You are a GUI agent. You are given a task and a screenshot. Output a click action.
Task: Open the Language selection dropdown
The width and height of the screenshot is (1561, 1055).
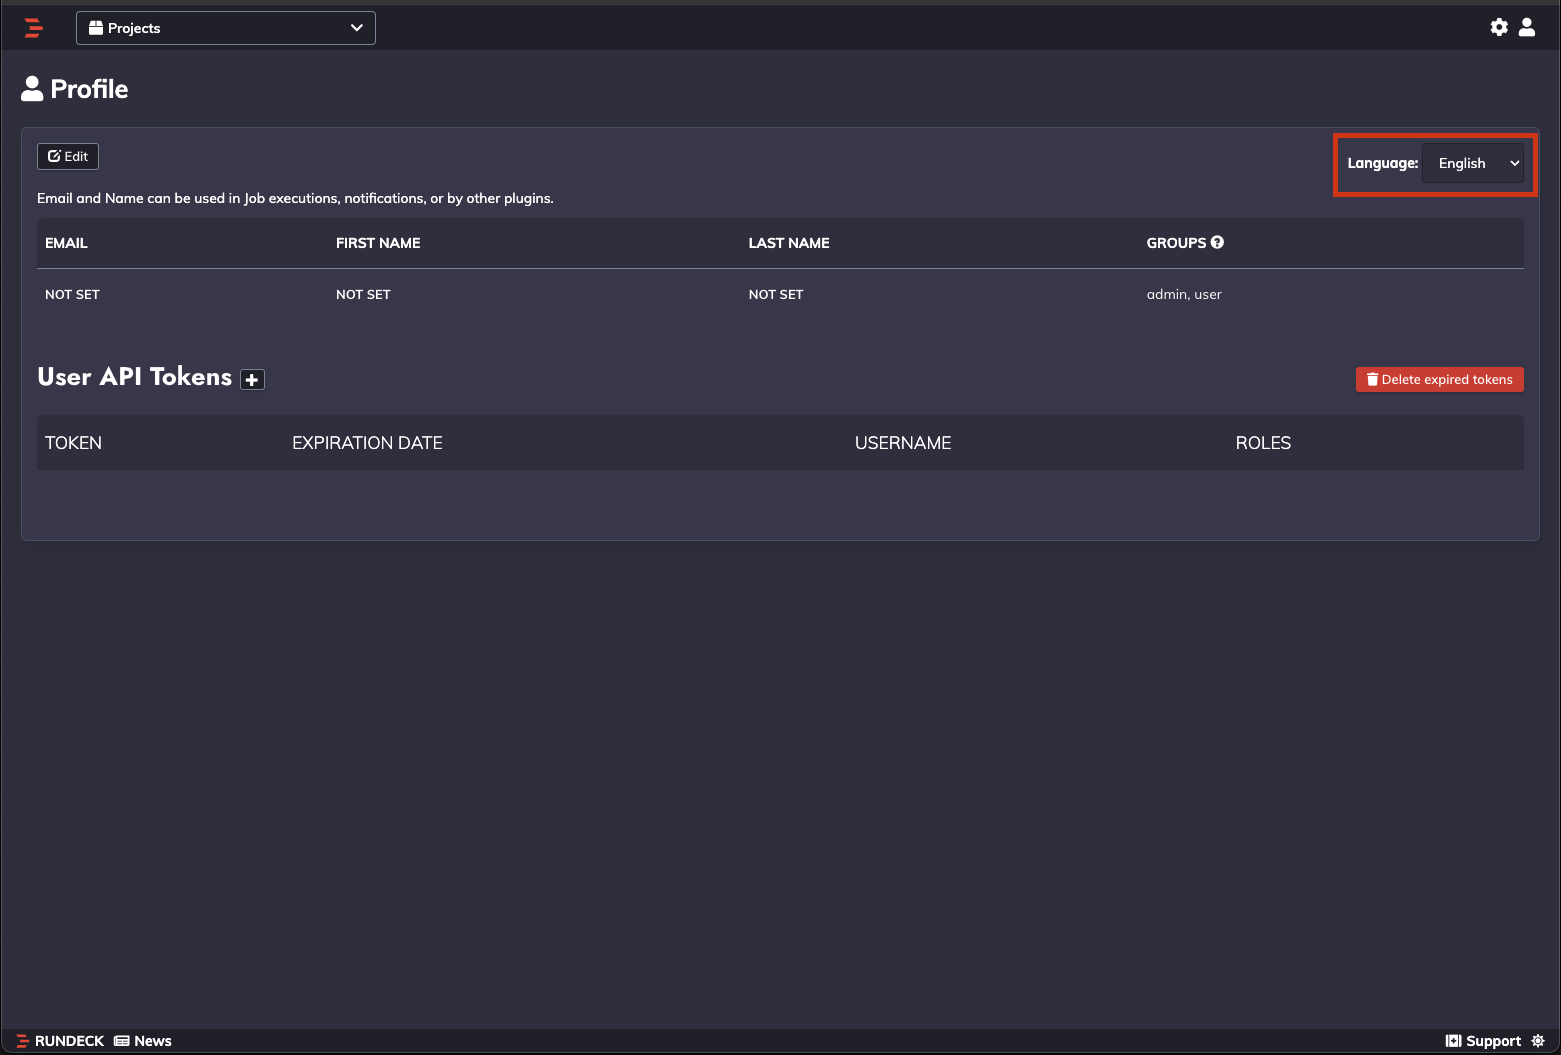[1473, 163]
